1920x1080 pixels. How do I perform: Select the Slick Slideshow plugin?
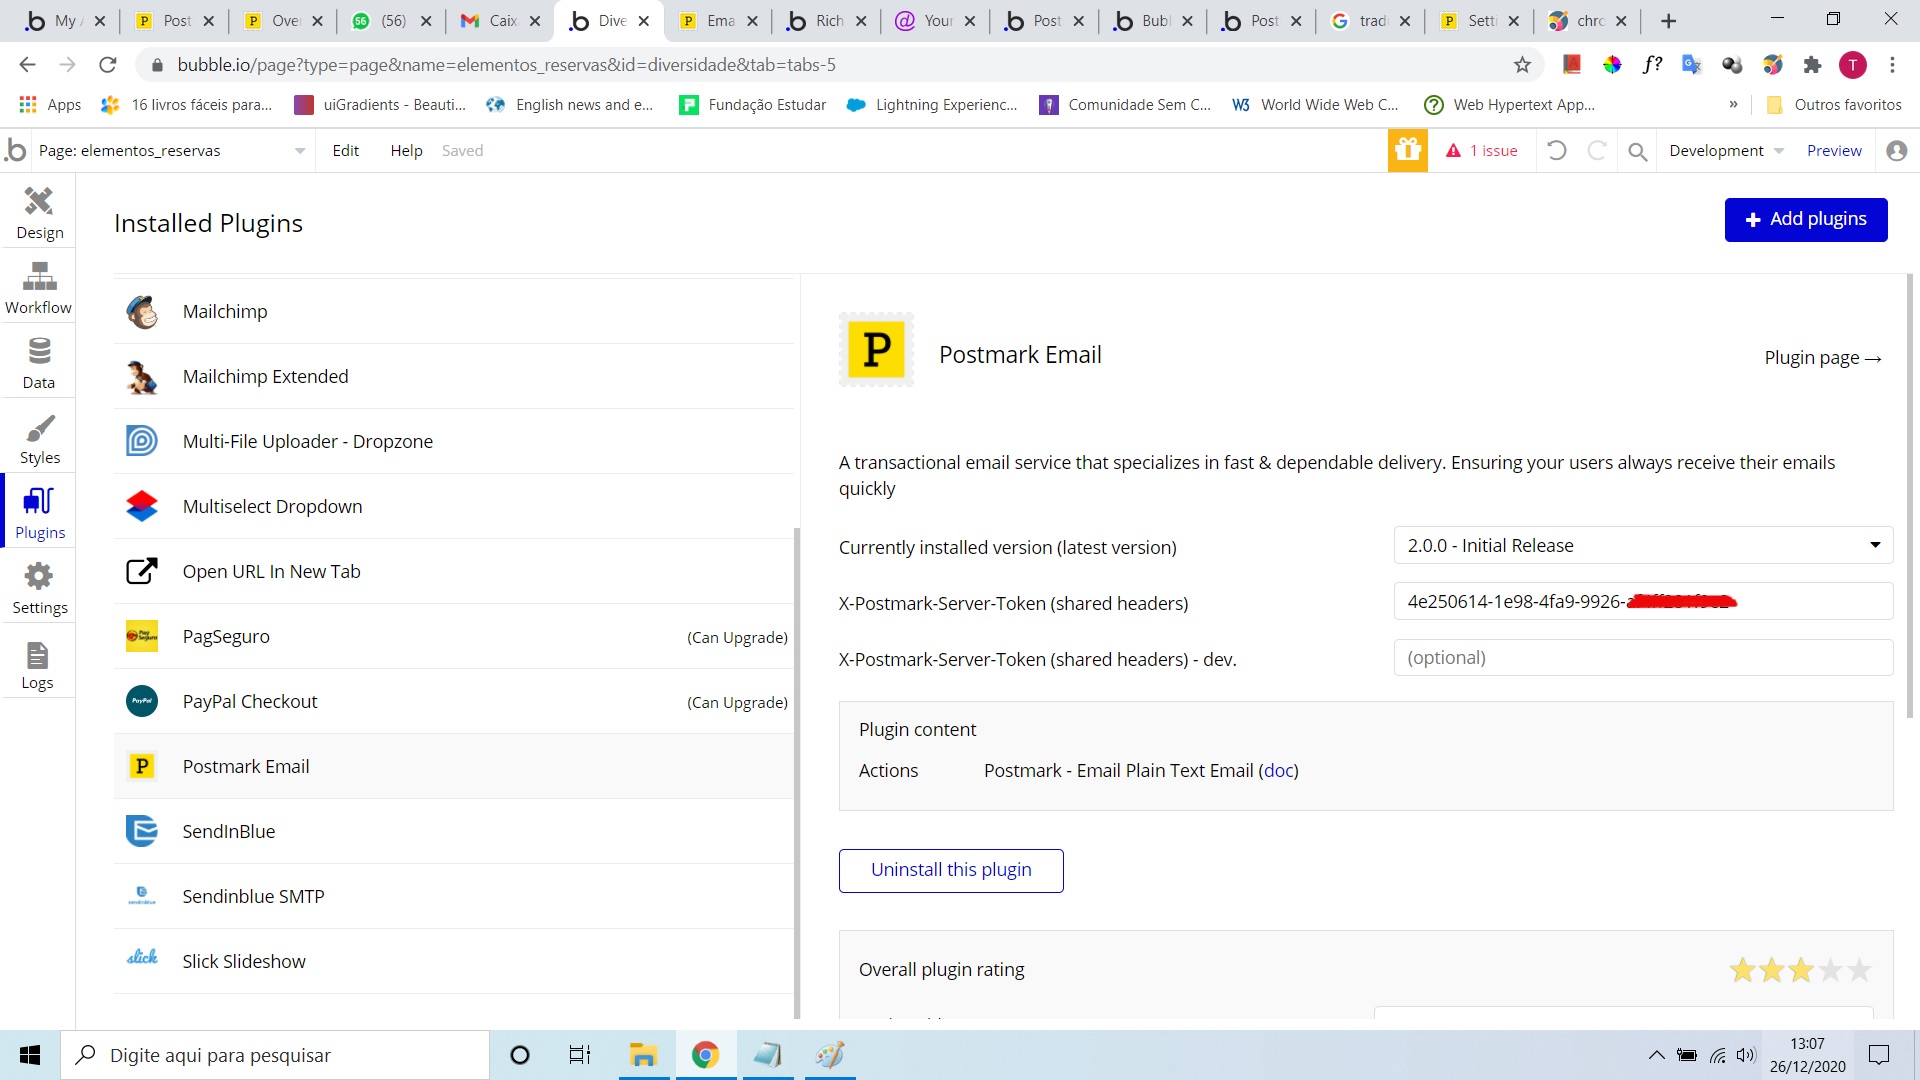(x=454, y=961)
